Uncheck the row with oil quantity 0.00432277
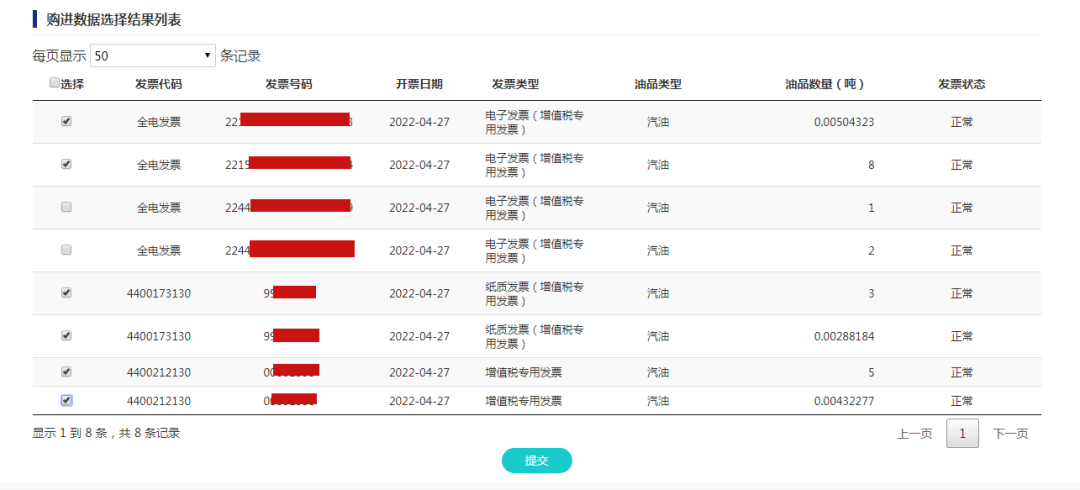The image size is (1080, 490). tap(66, 400)
